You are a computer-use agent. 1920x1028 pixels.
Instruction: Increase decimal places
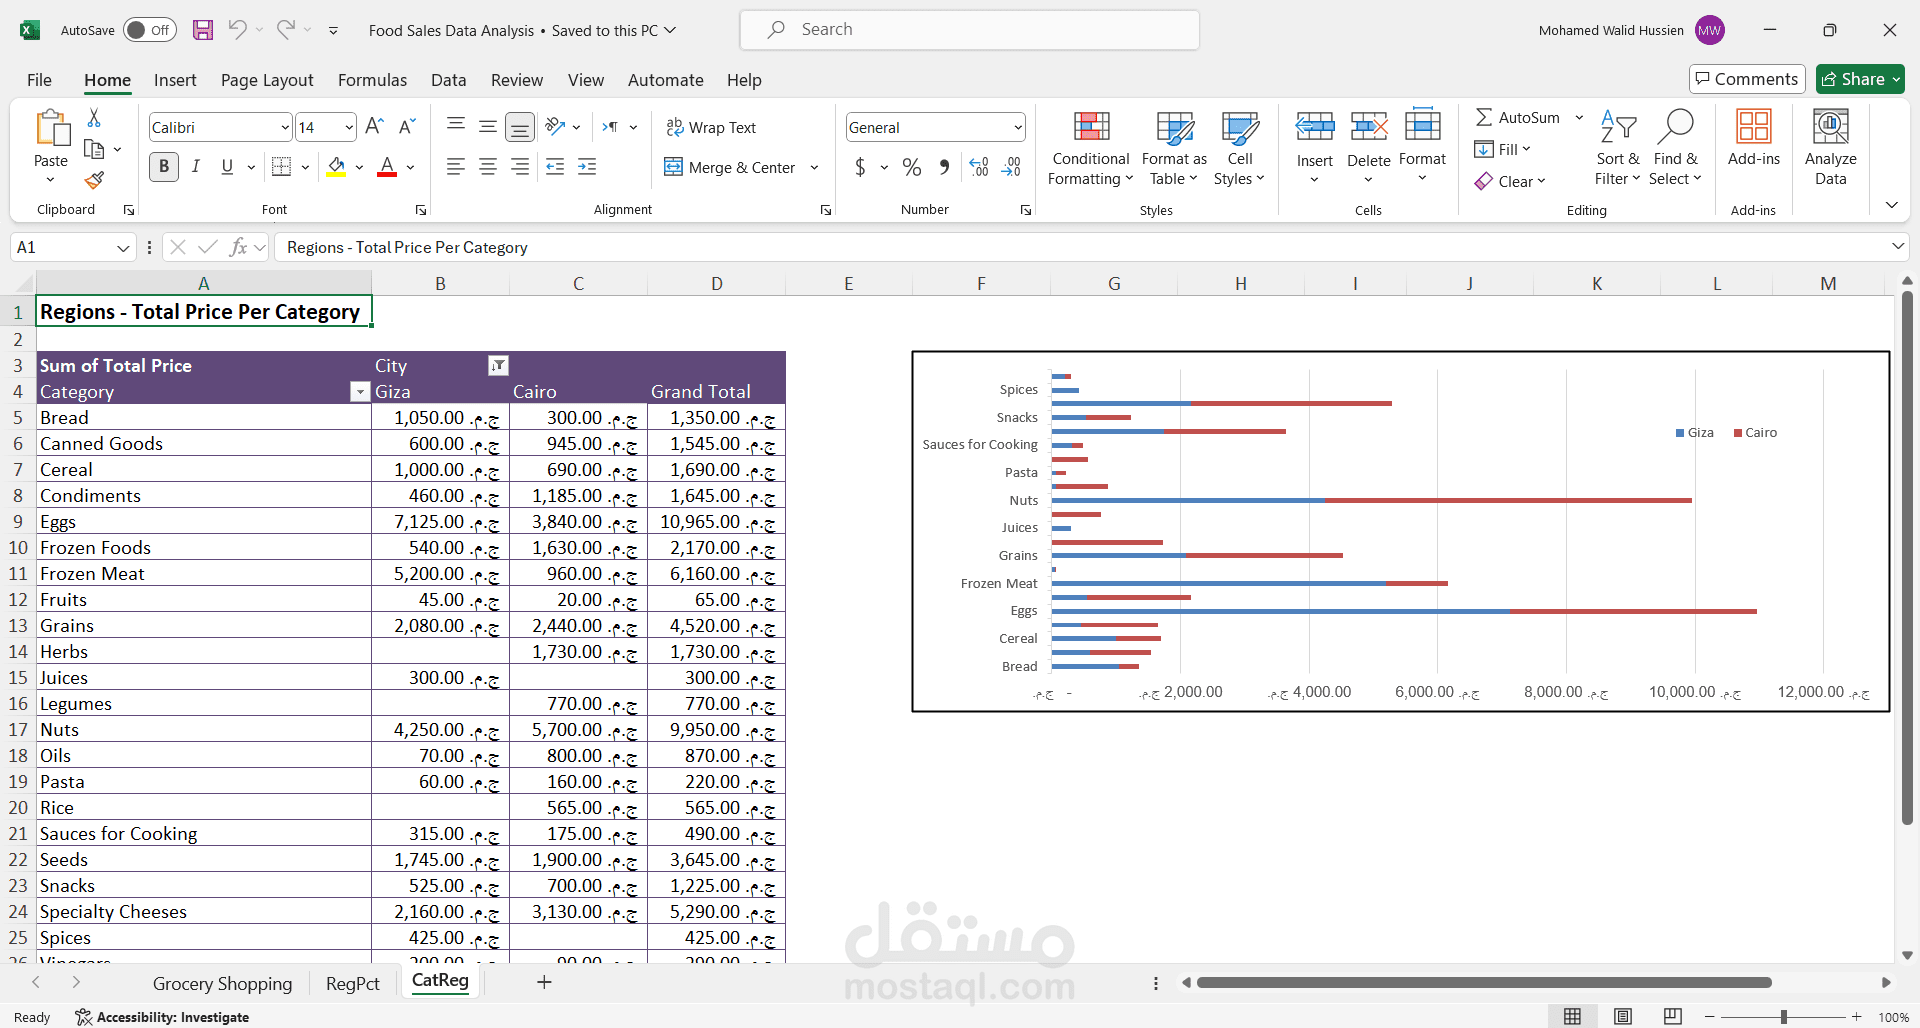click(979, 167)
